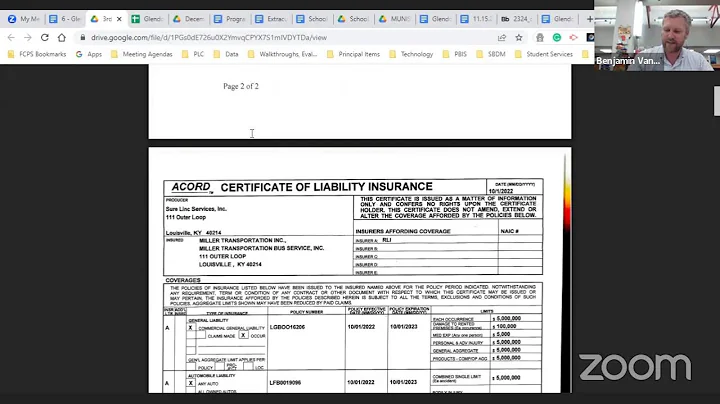
Task: Click the certificate date 10/1/2022
Action: [501, 191]
